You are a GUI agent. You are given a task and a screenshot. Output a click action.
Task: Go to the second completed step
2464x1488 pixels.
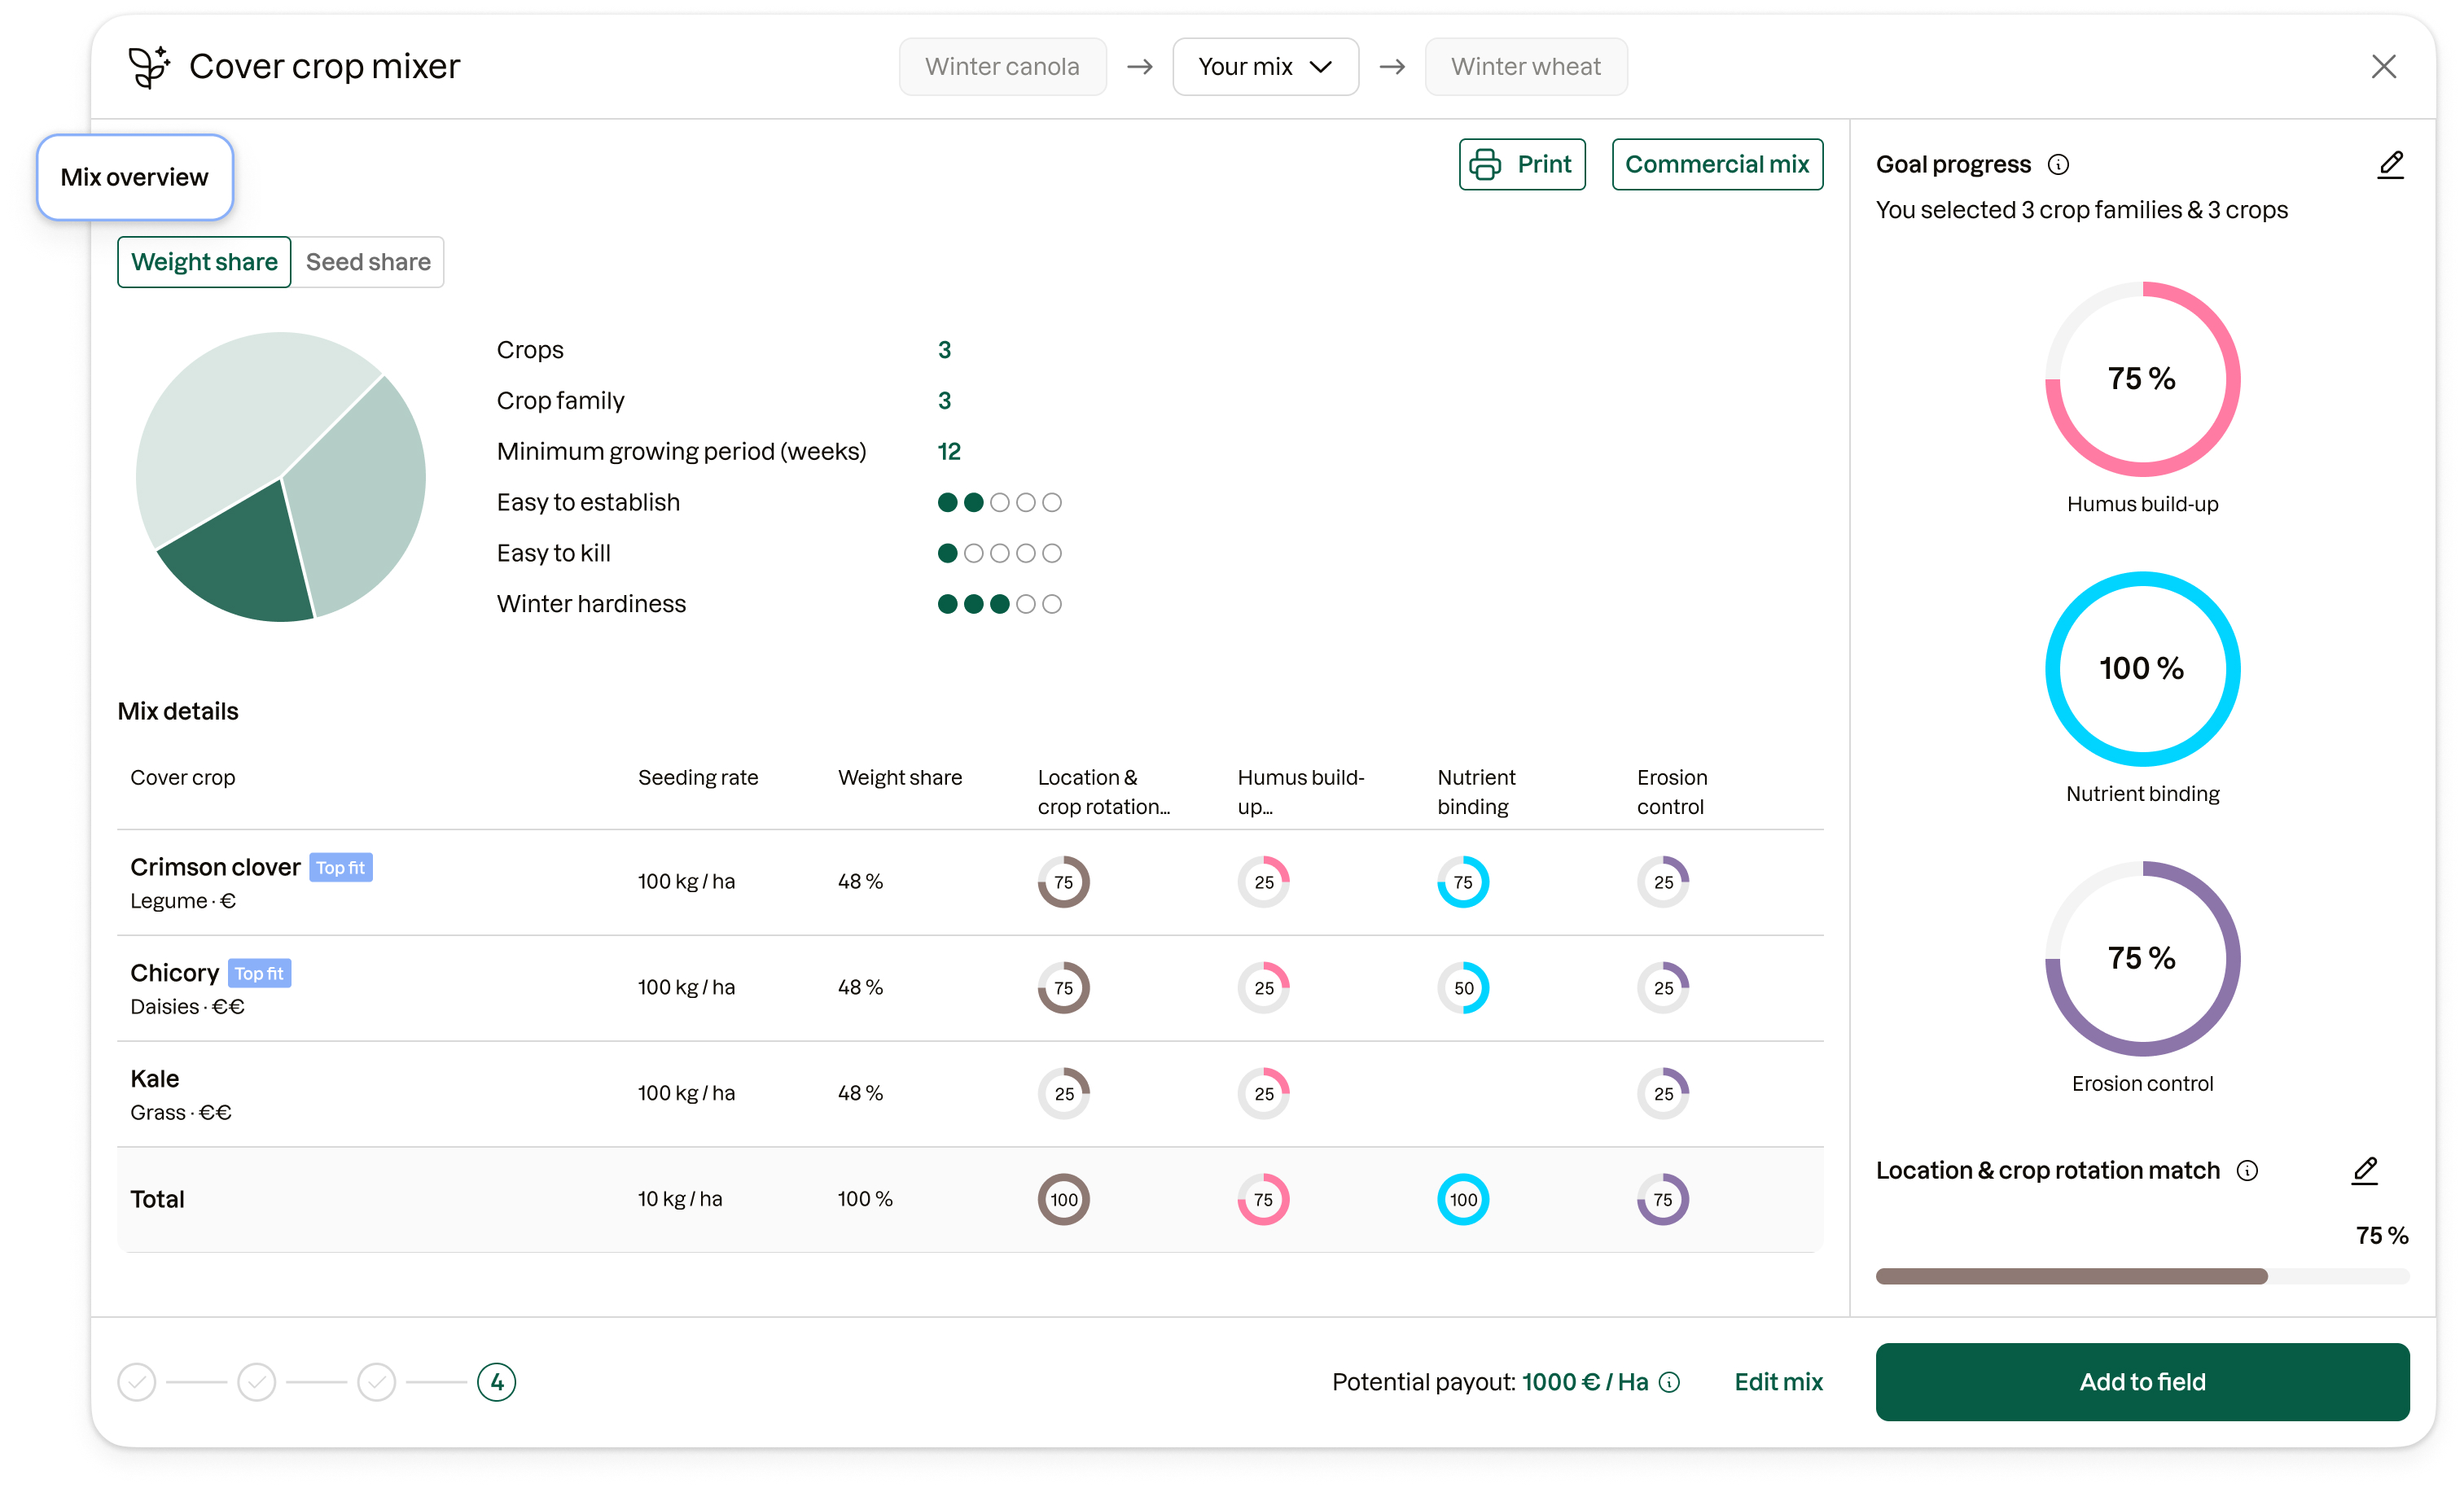pos(257,1382)
